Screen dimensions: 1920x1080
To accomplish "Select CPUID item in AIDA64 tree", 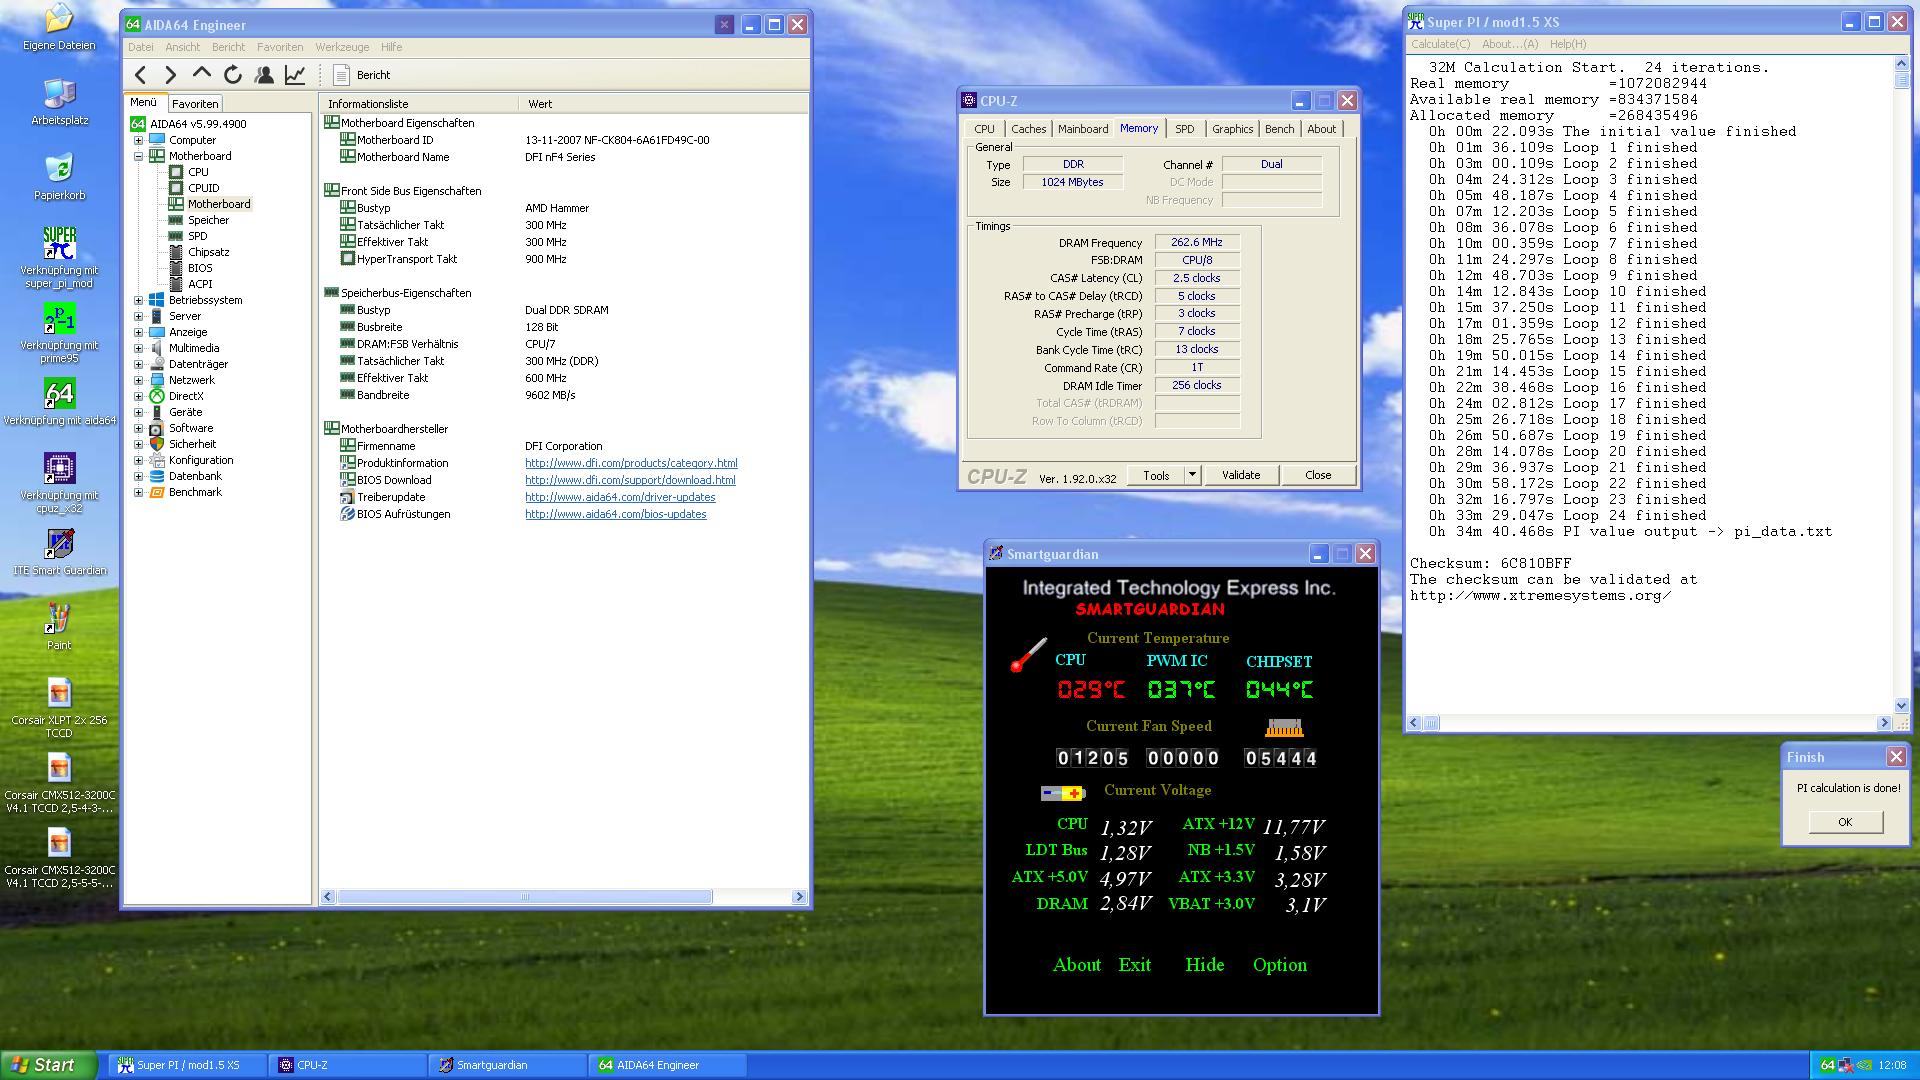I will (203, 188).
